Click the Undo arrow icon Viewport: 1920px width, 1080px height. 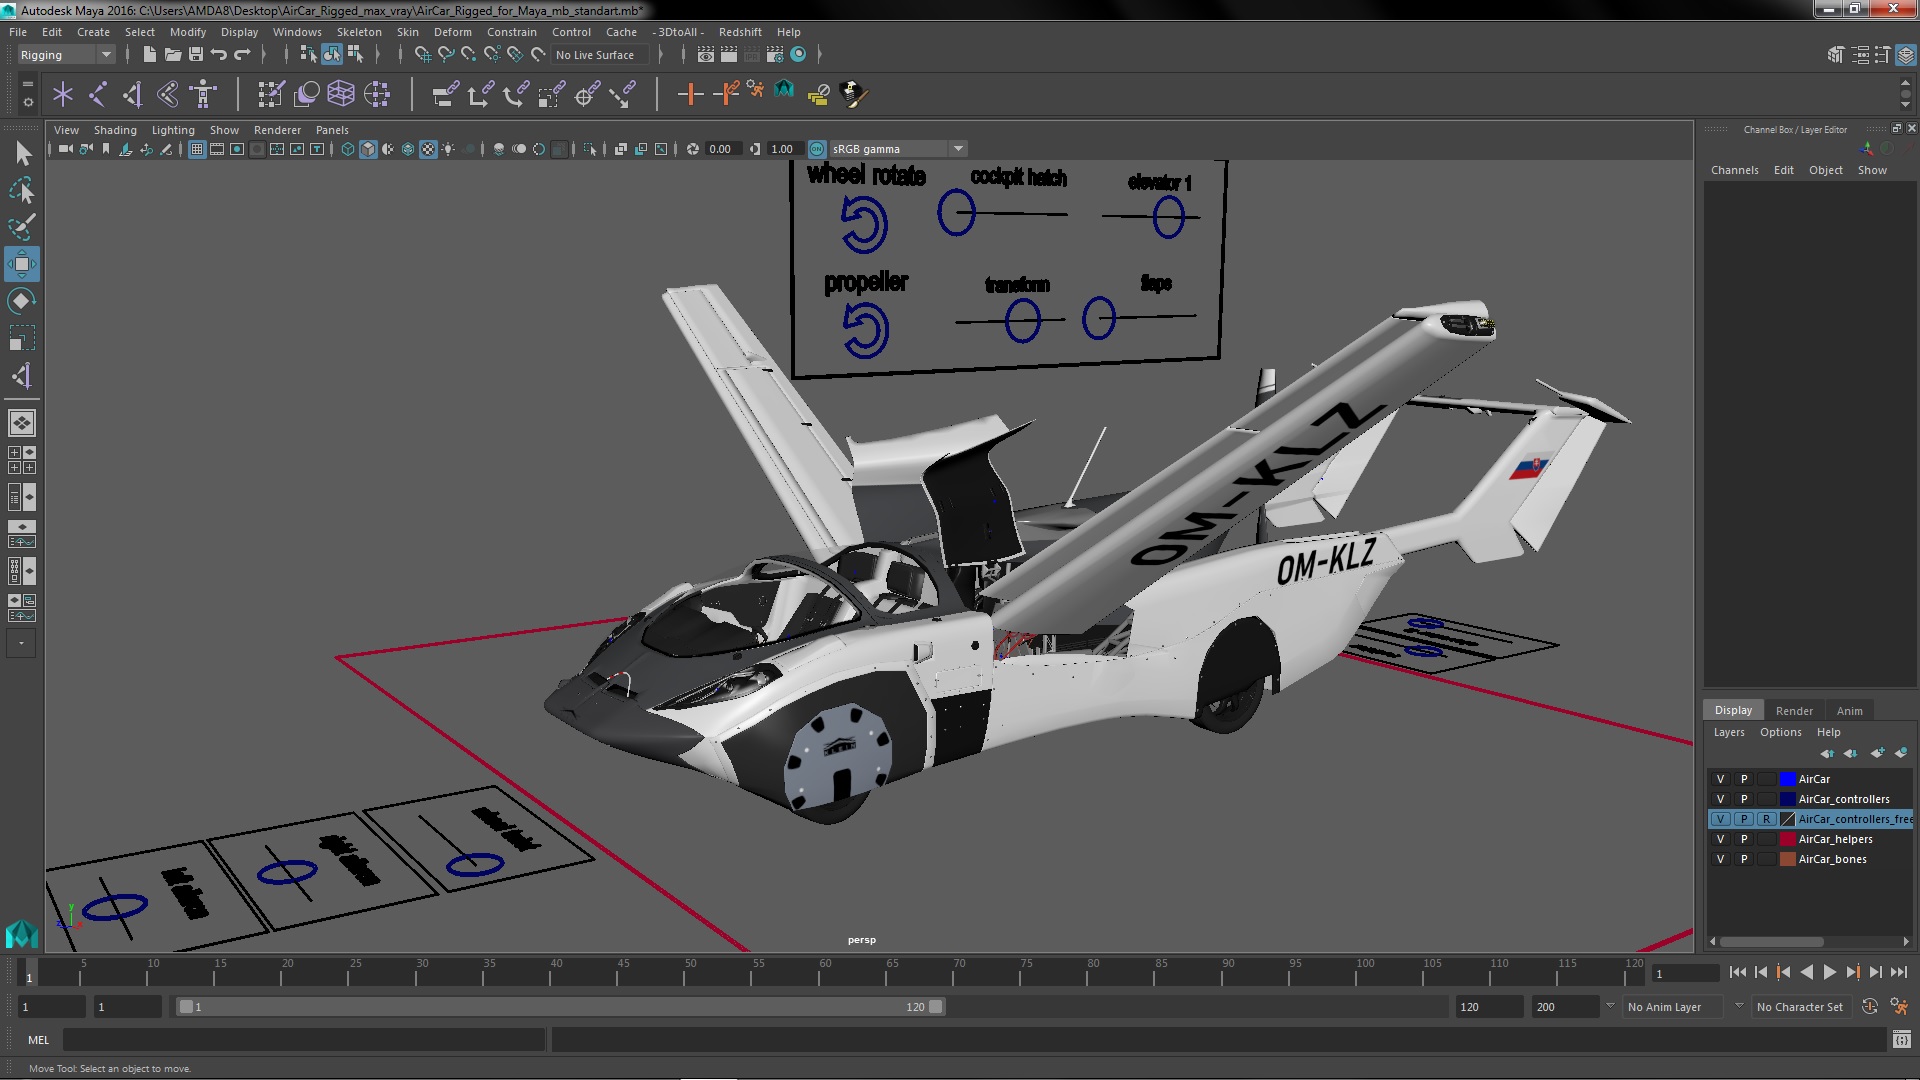click(219, 54)
